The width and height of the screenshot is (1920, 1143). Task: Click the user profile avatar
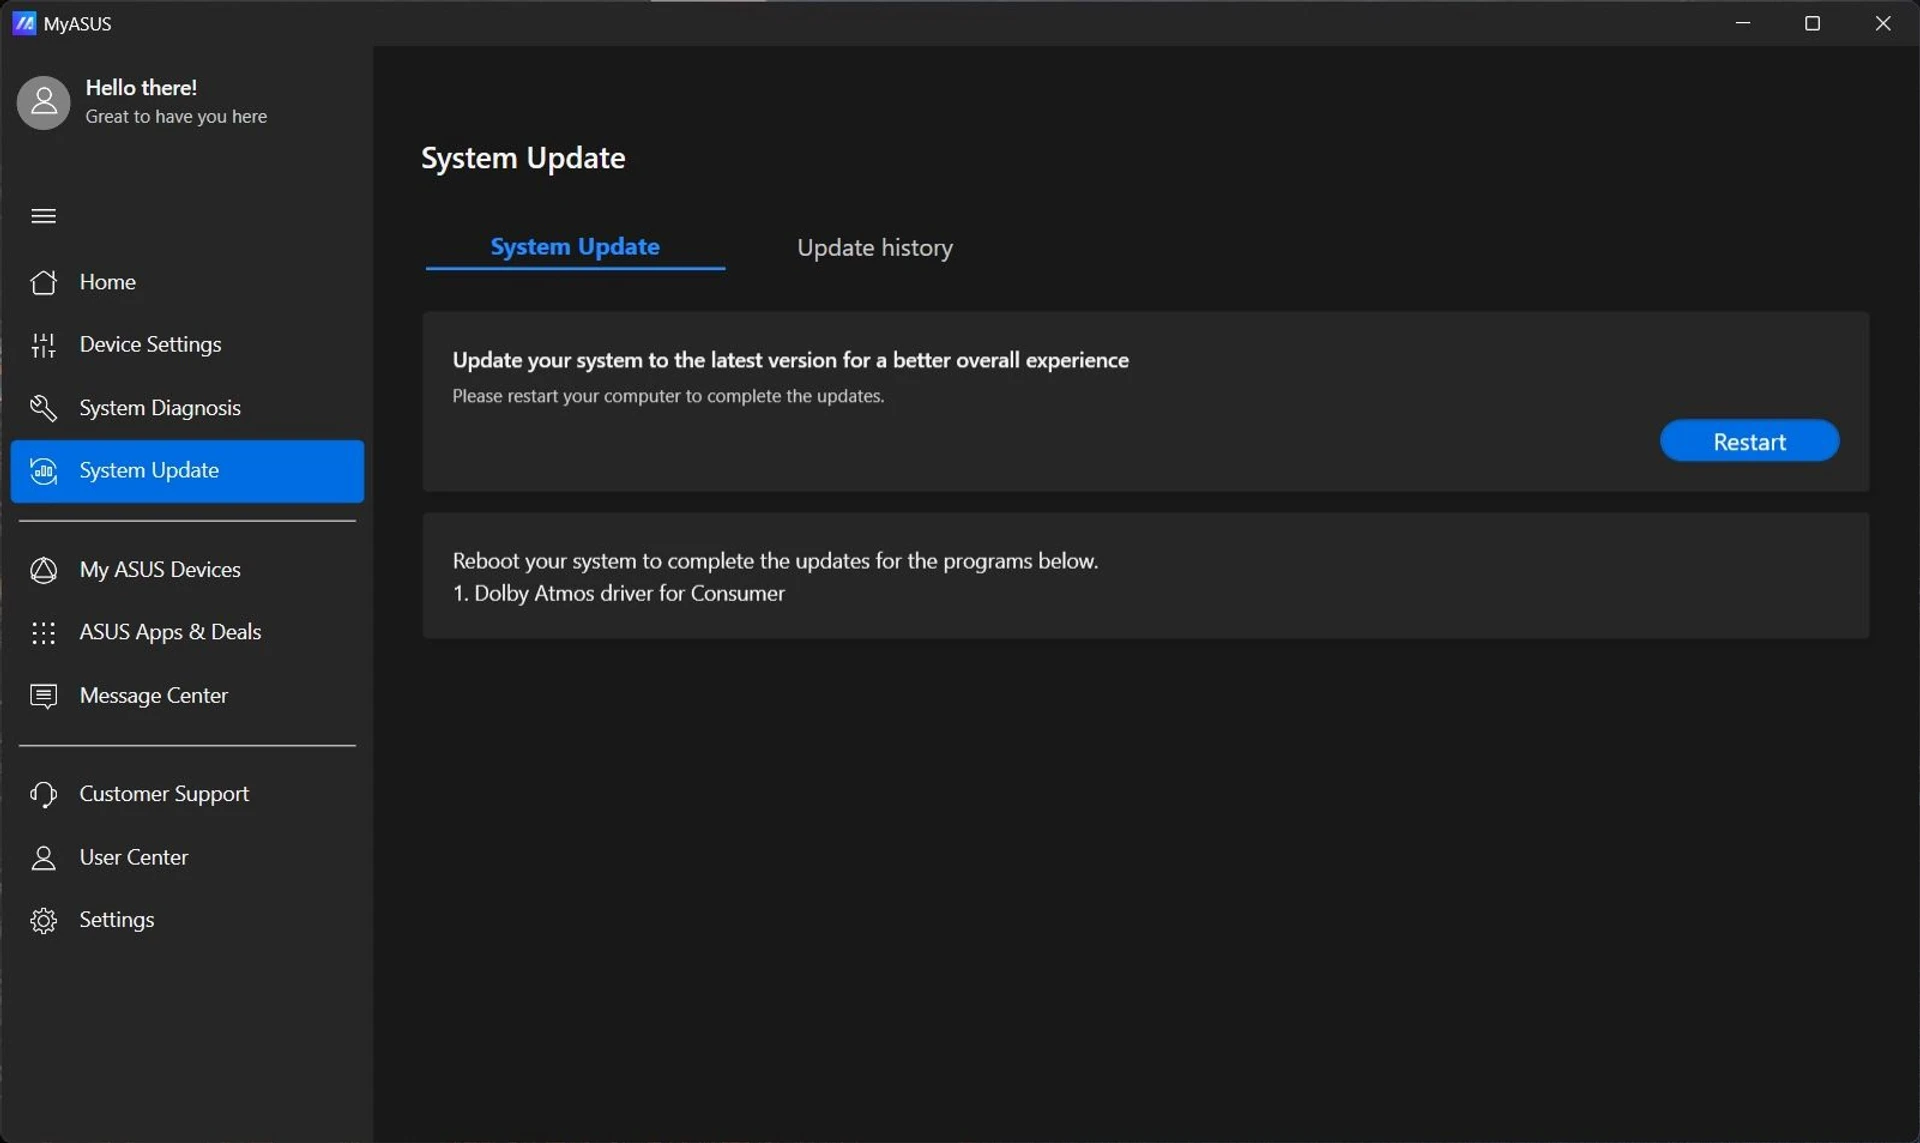[43, 102]
